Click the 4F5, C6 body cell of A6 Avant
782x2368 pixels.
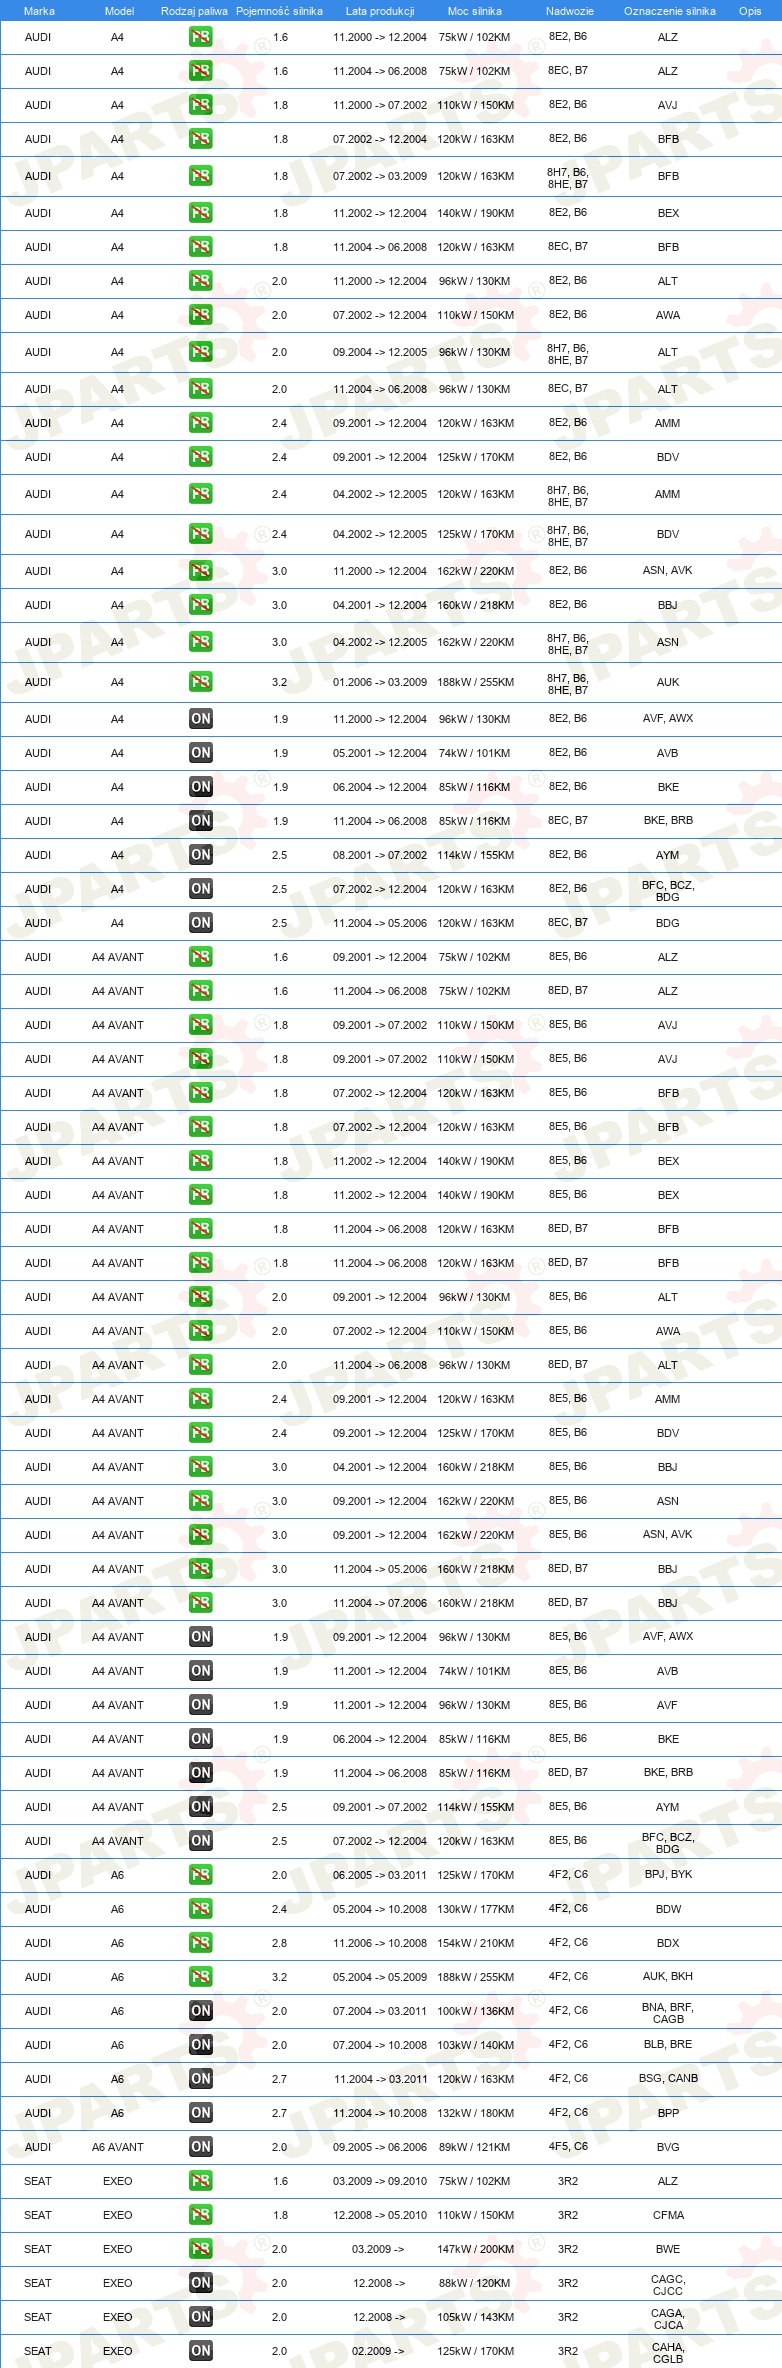click(568, 2146)
